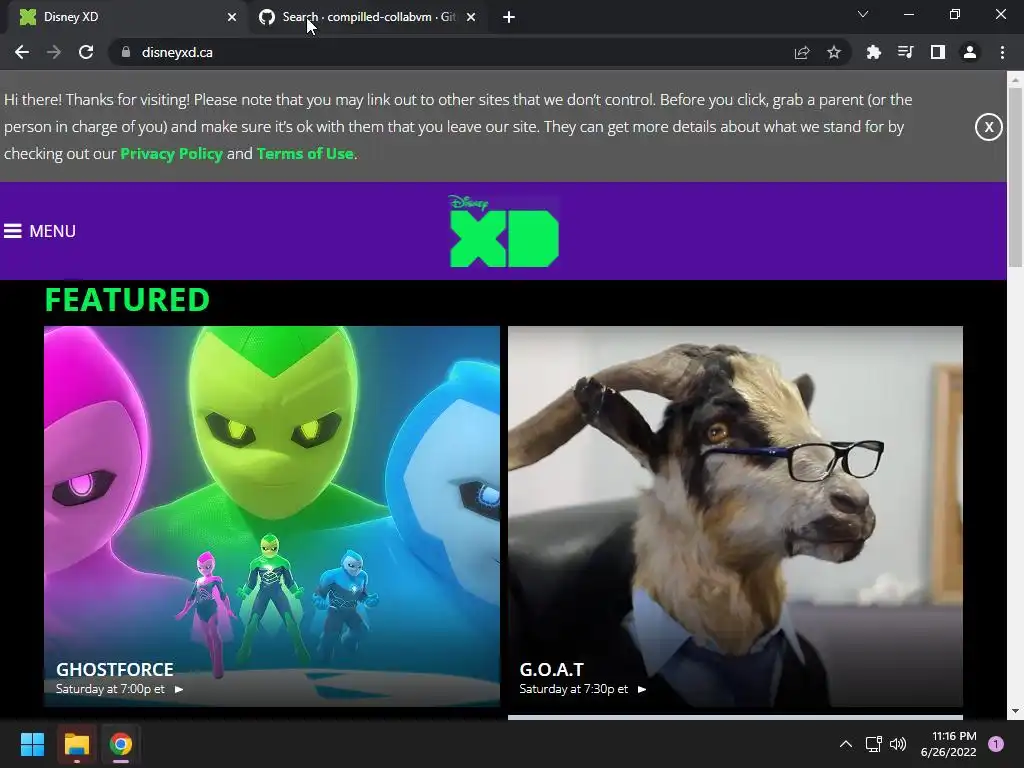This screenshot has width=1024, height=768.
Task: Open network status tray icon
Action: tap(873, 744)
